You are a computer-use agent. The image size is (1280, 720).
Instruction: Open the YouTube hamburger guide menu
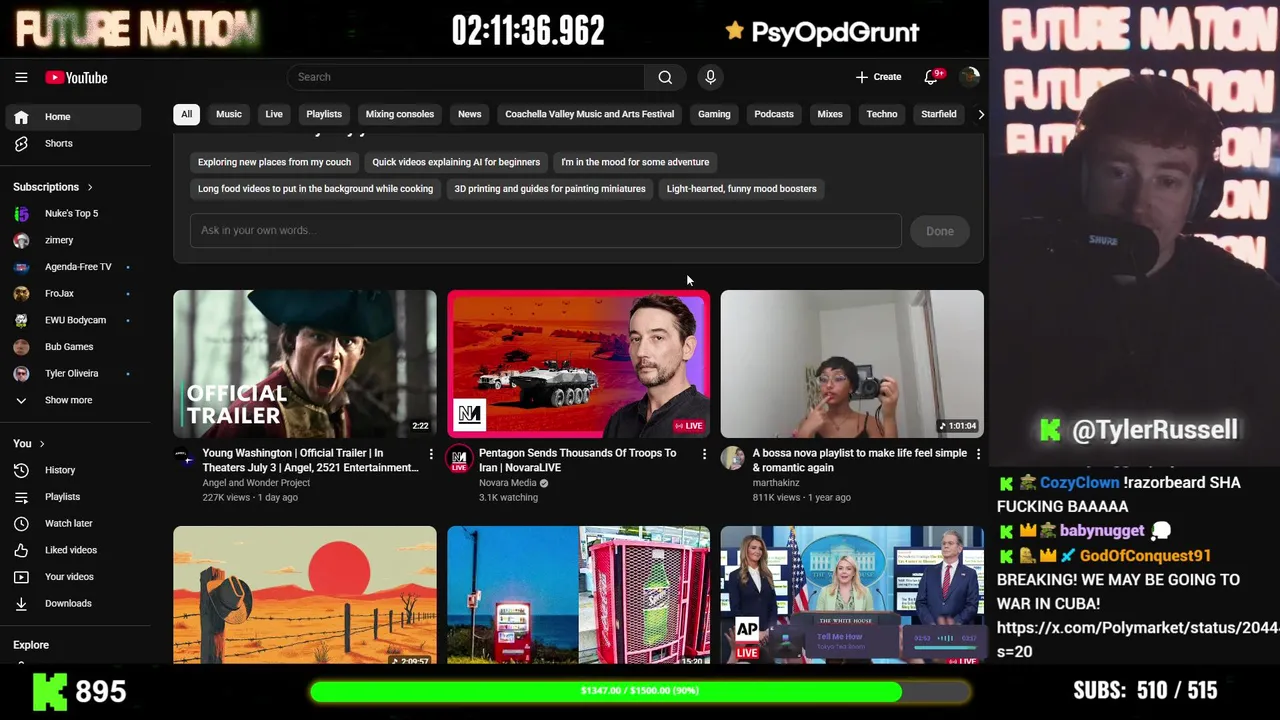[x=21, y=77]
